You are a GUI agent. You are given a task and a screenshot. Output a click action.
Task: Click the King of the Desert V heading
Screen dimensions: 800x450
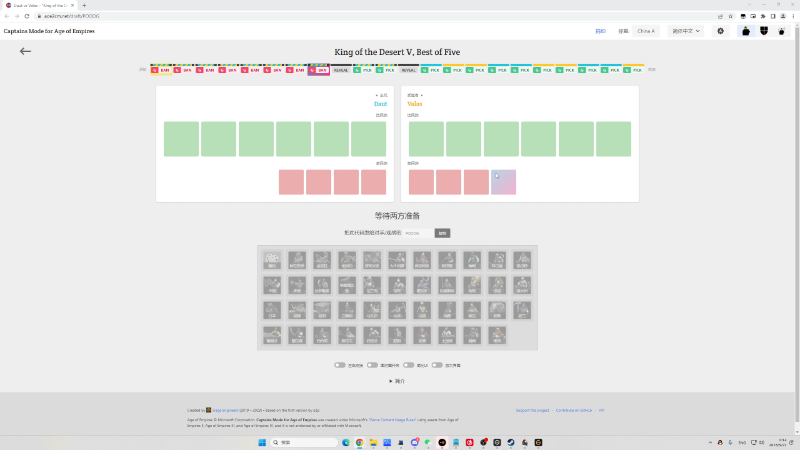(397, 52)
